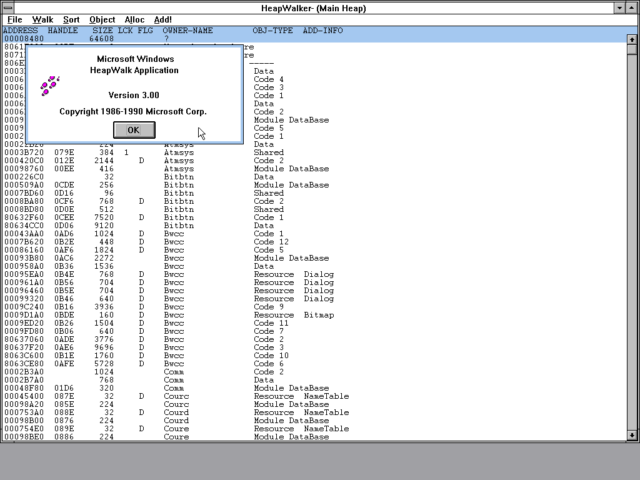Select row with address 00048F80

click(x=314, y=388)
